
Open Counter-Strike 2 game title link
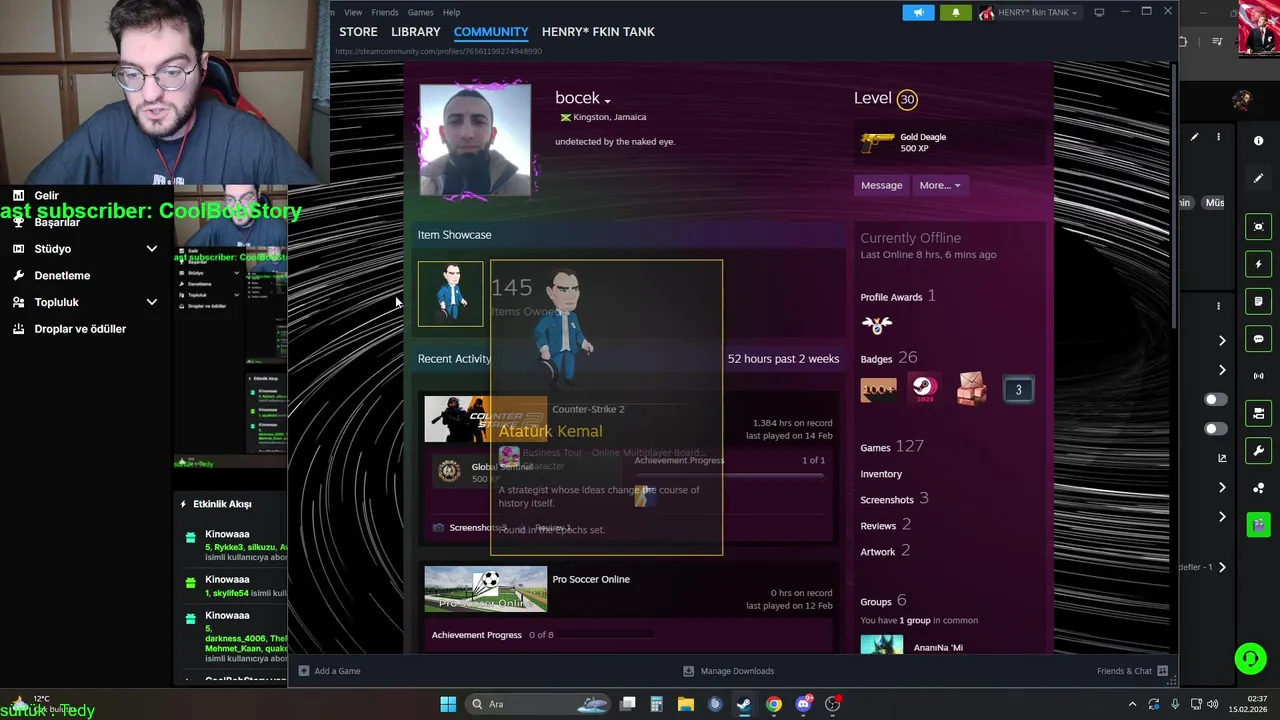tap(588, 409)
